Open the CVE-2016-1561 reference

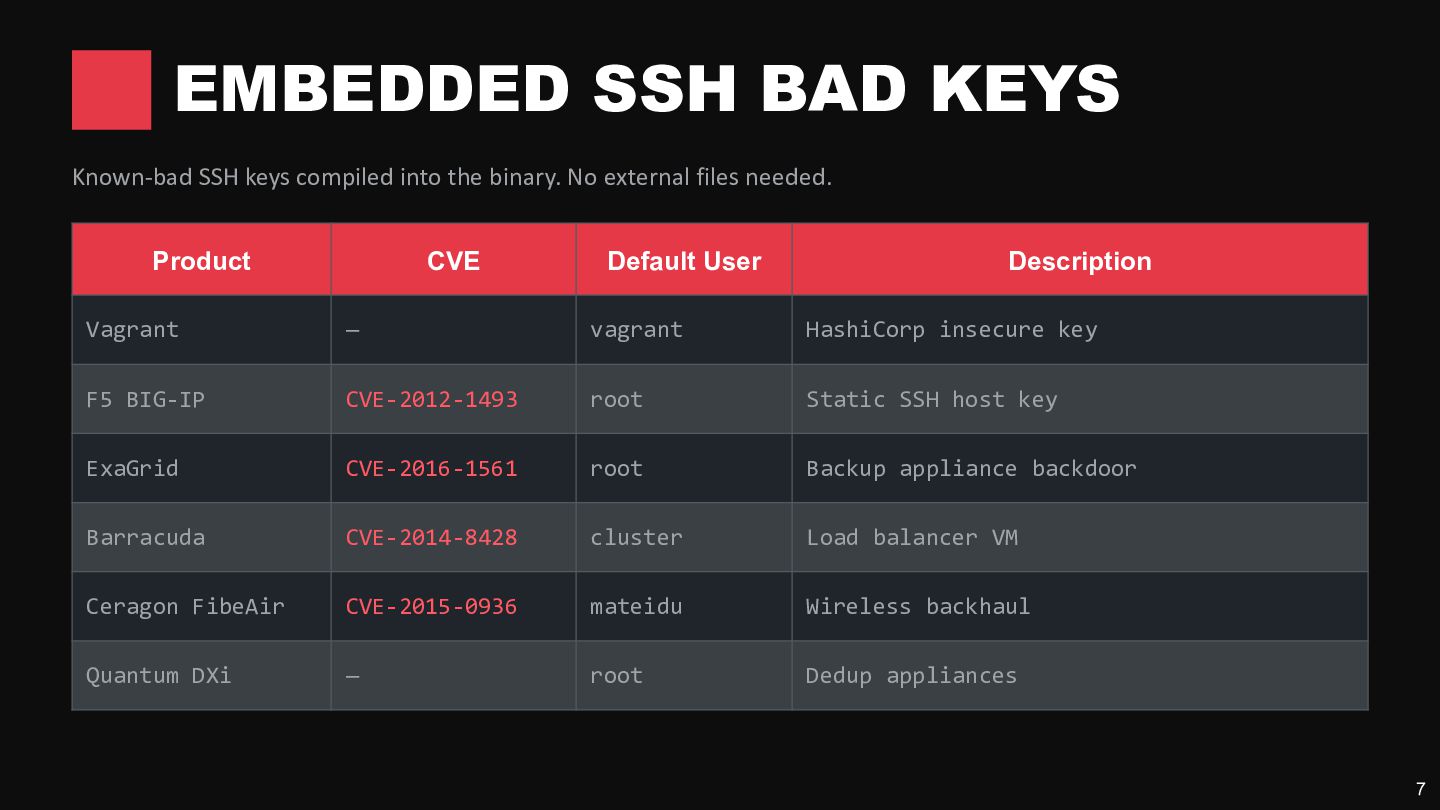coord(431,468)
